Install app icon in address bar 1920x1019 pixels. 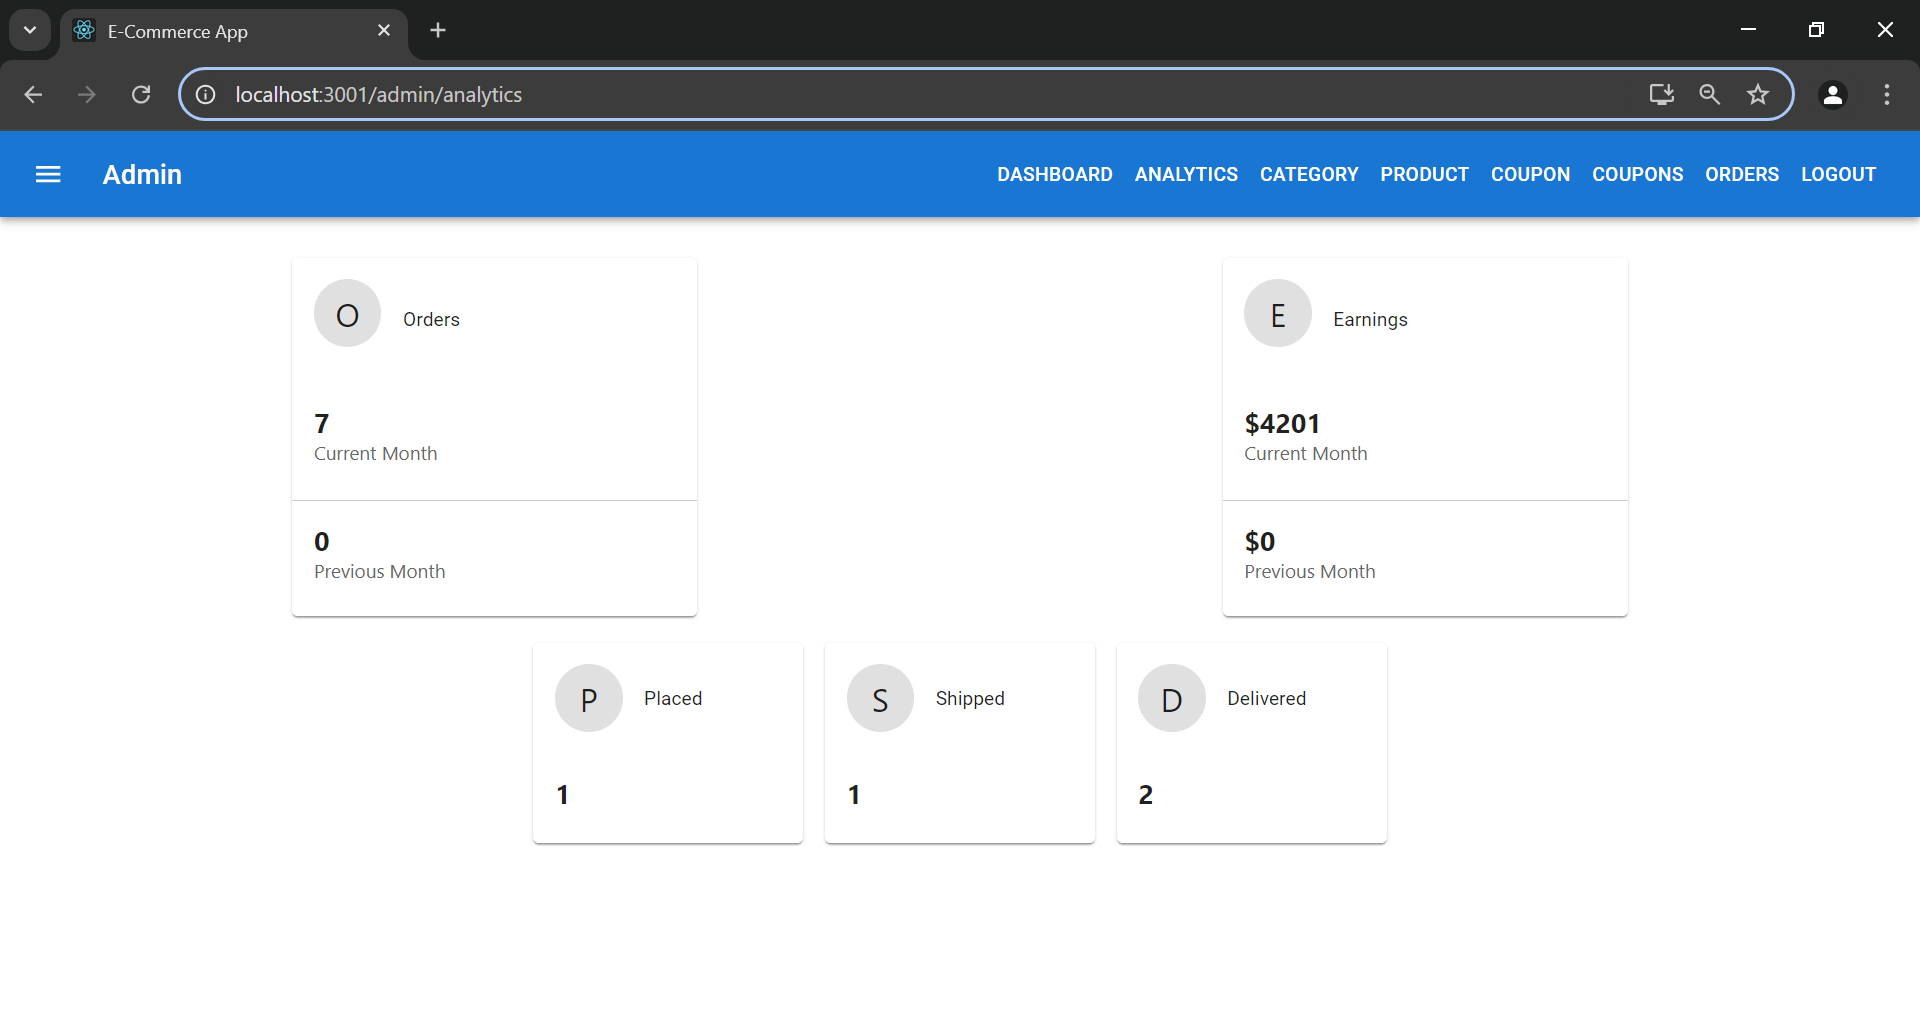pos(1661,94)
